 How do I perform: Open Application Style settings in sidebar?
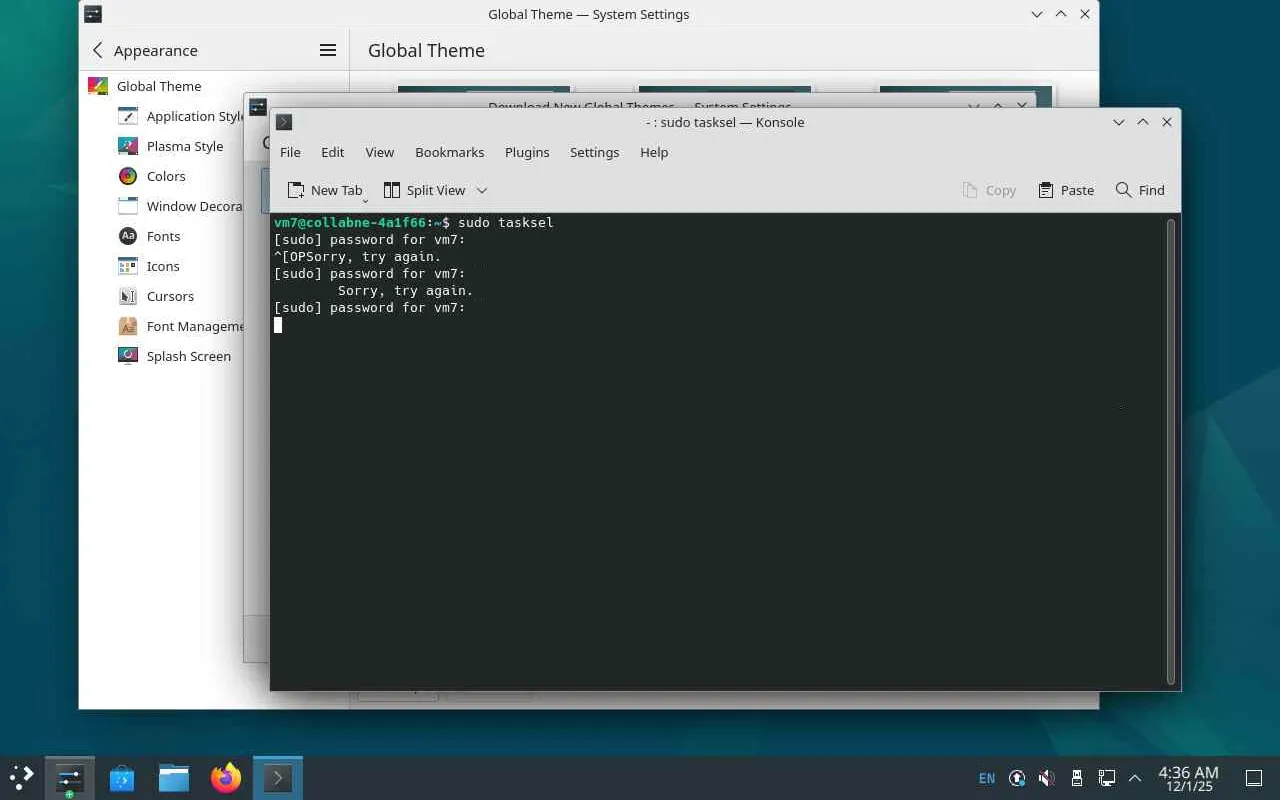[180, 116]
